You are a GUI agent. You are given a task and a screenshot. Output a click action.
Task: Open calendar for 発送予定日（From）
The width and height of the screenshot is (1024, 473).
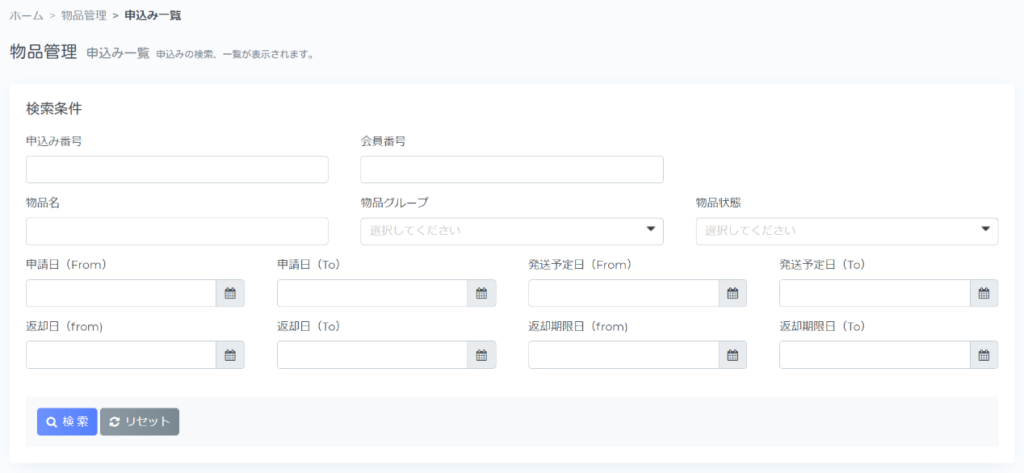[733, 293]
